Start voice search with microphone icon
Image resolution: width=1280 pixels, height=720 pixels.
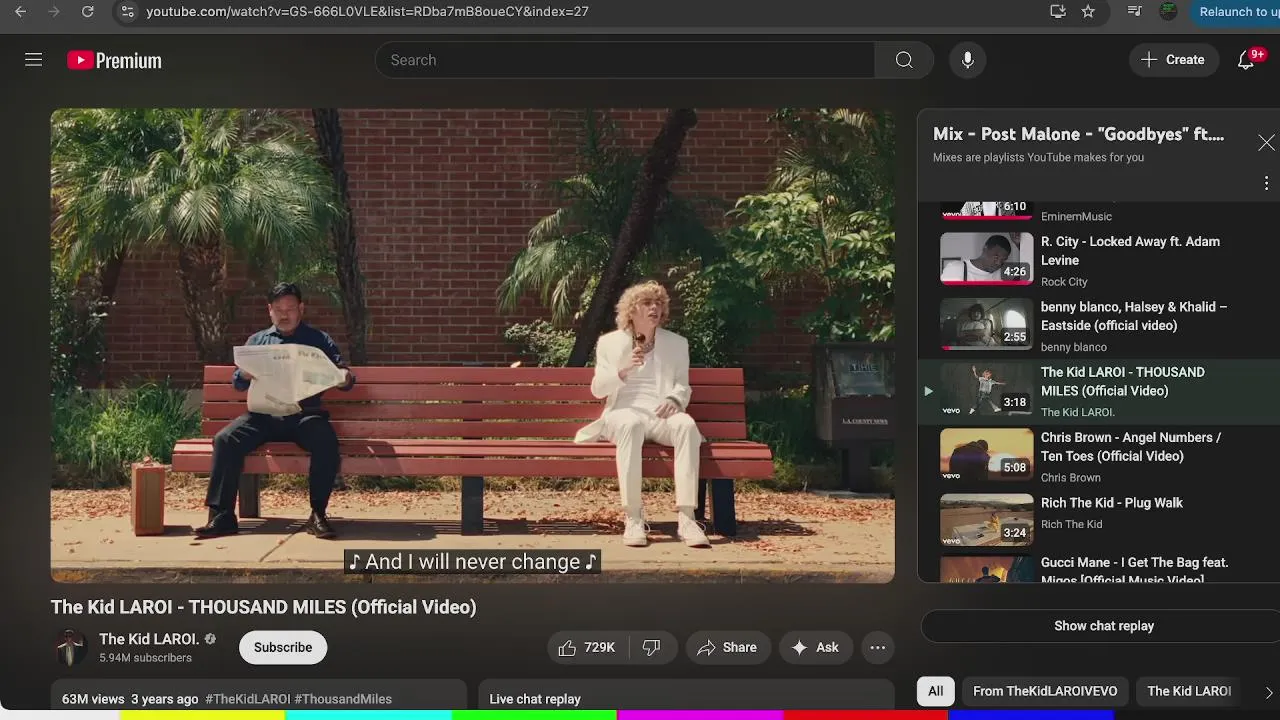pyautogui.click(x=967, y=60)
